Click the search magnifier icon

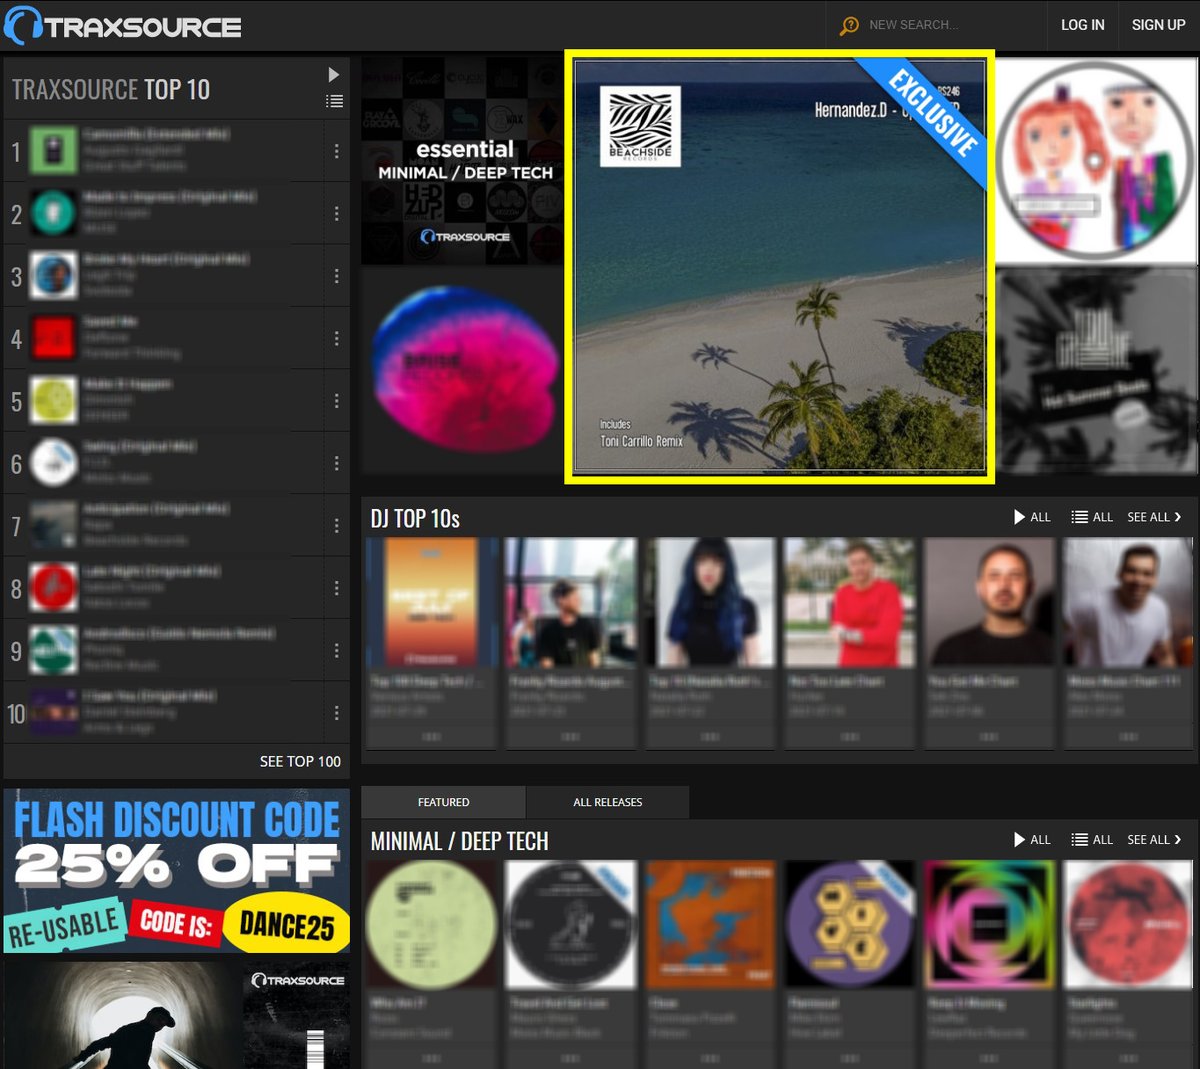point(849,25)
